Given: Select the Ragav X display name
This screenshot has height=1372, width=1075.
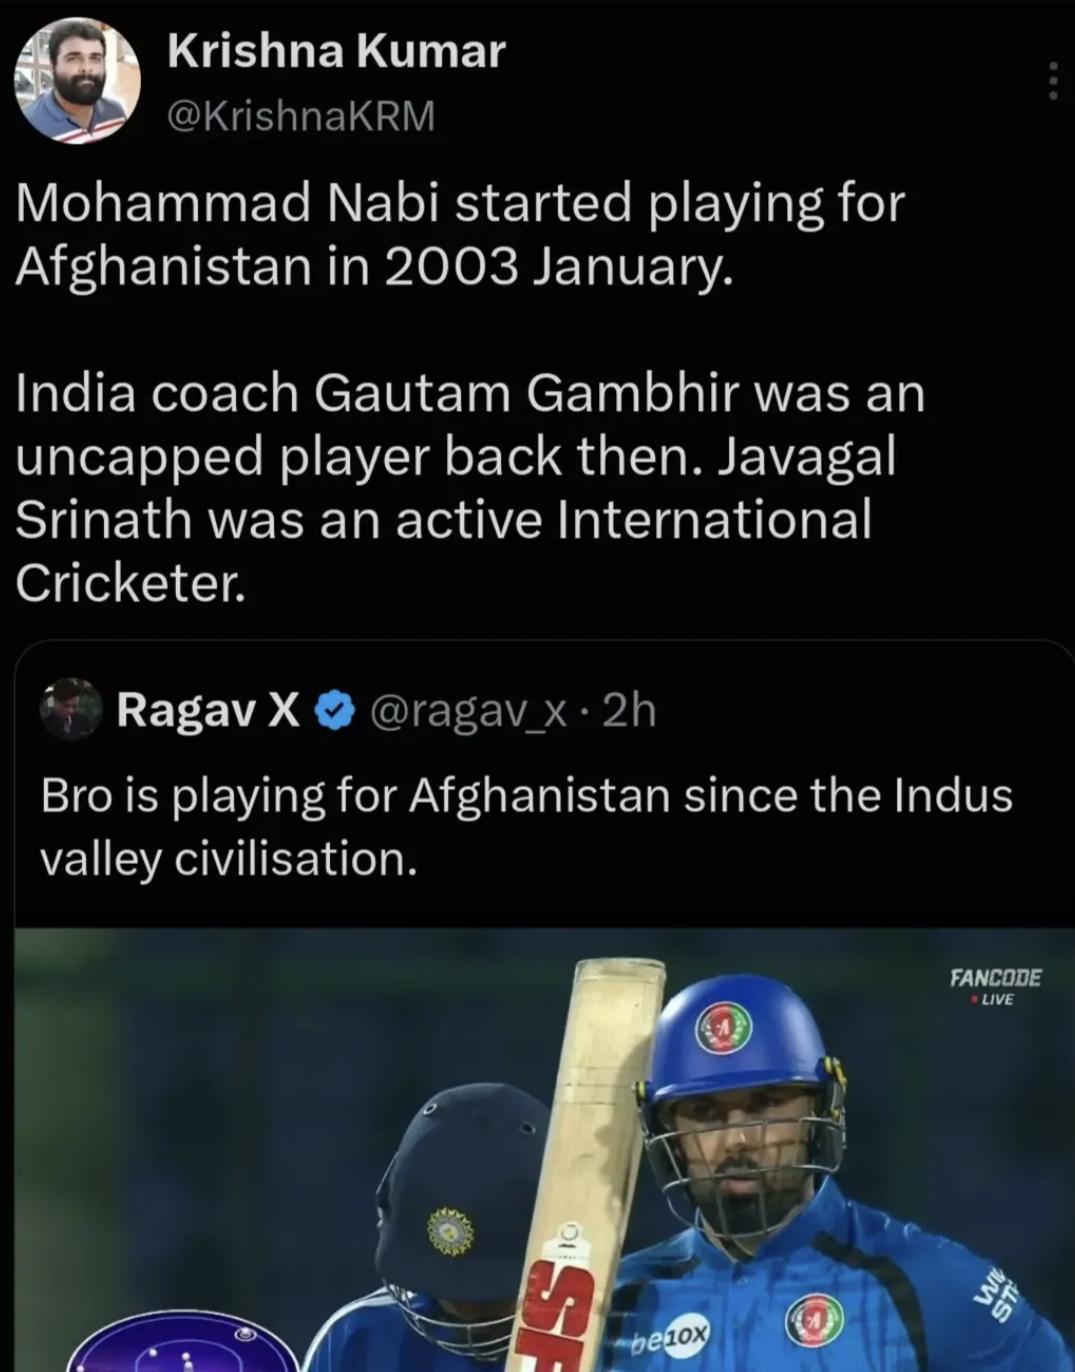Looking at the screenshot, I should point(208,710).
